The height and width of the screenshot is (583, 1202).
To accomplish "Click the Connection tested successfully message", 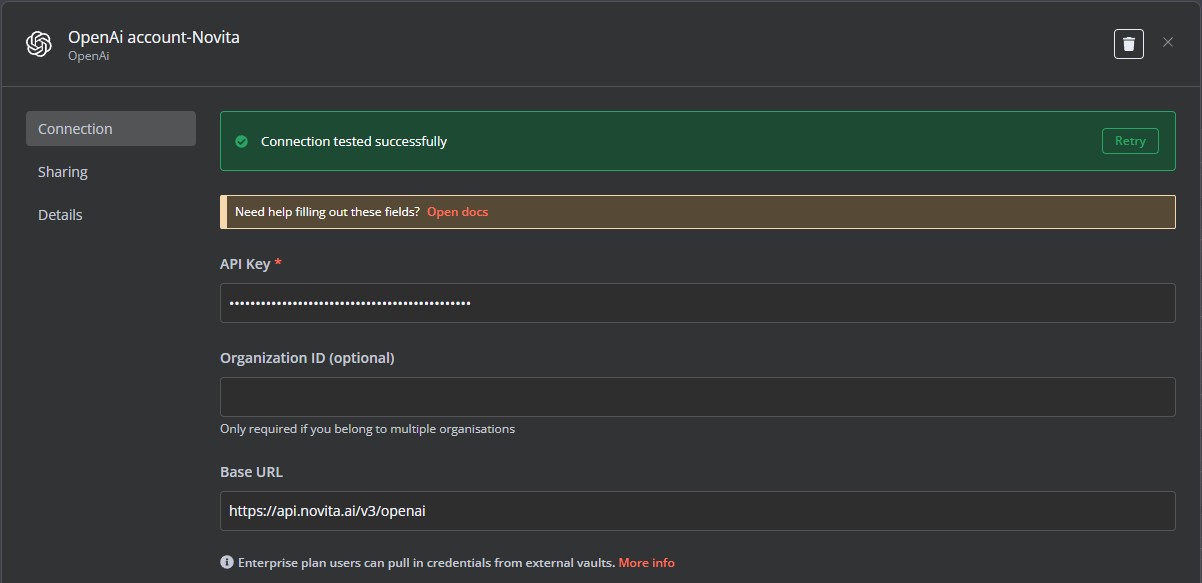I will coord(354,142).
